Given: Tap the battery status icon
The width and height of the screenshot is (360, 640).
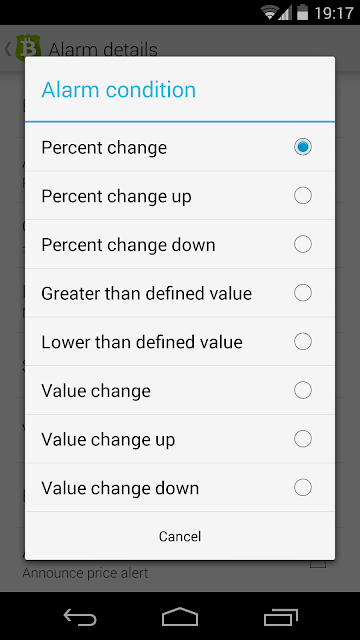Looking at the screenshot, I should [x=302, y=12].
